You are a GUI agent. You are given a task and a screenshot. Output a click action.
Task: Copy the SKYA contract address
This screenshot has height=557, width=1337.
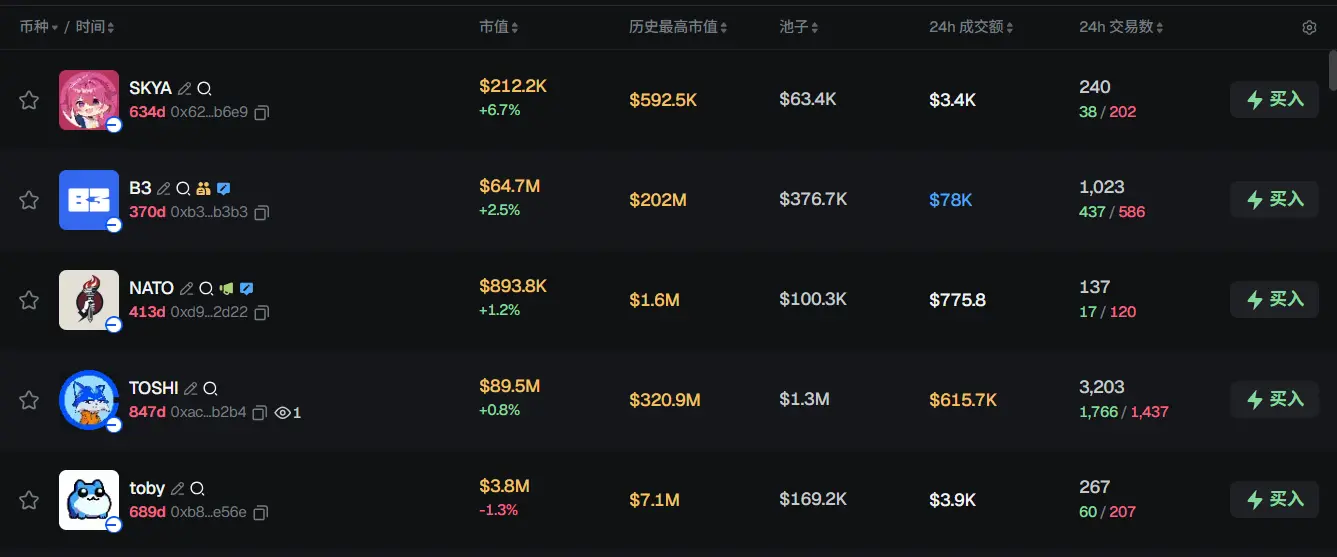pos(261,113)
